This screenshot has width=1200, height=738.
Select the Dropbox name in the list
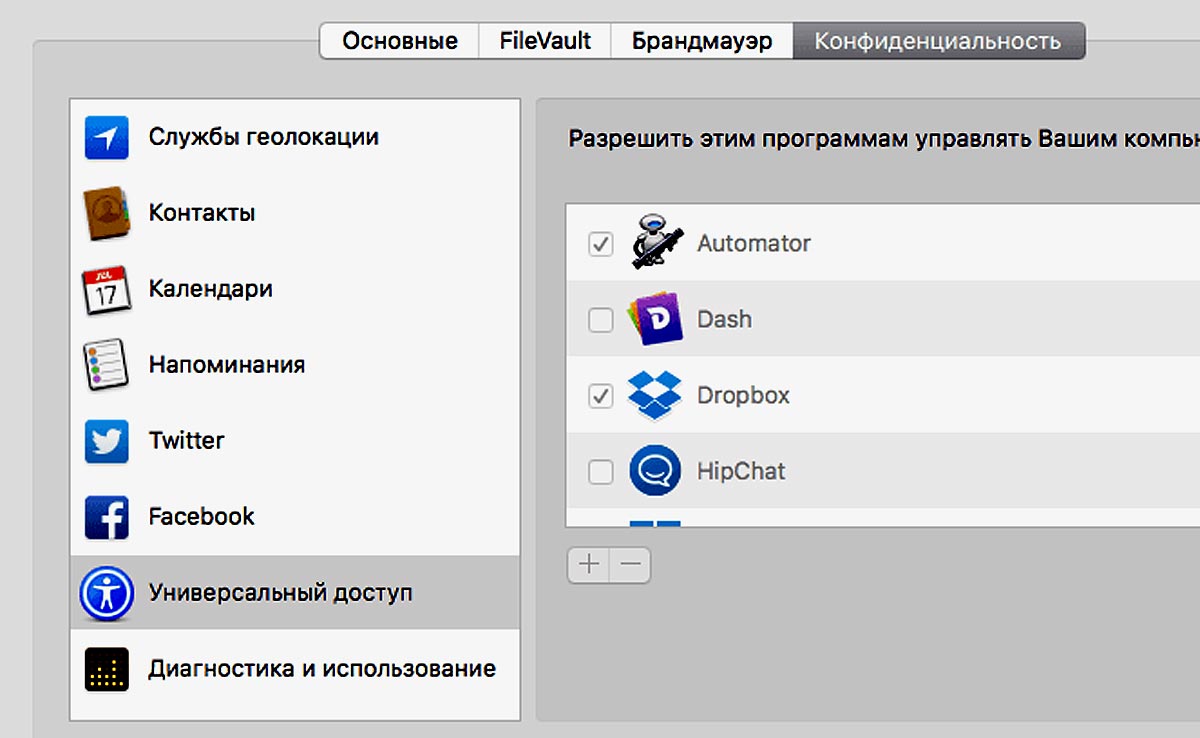pyautogui.click(x=743, y=396)
